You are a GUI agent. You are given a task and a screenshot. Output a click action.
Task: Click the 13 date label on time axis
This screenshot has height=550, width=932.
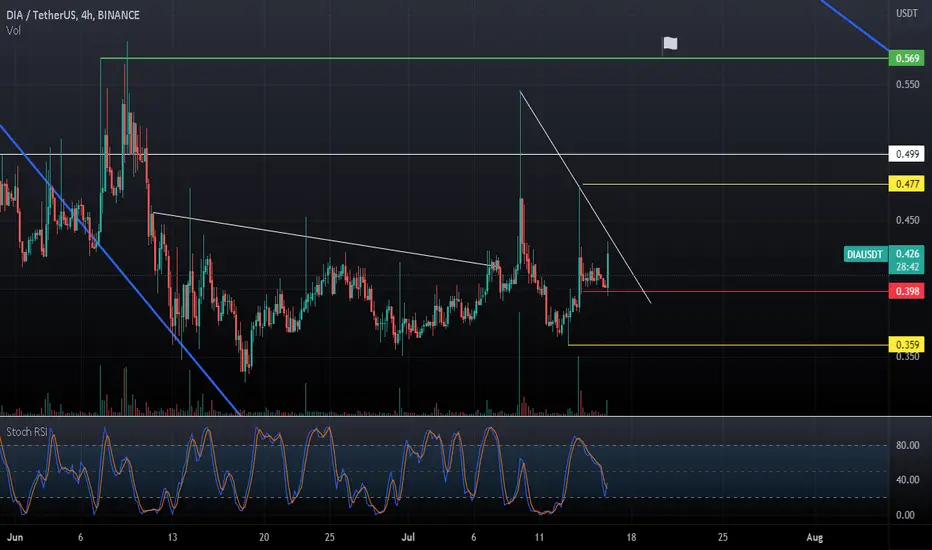pyautogui.click(x=172, y=538)
